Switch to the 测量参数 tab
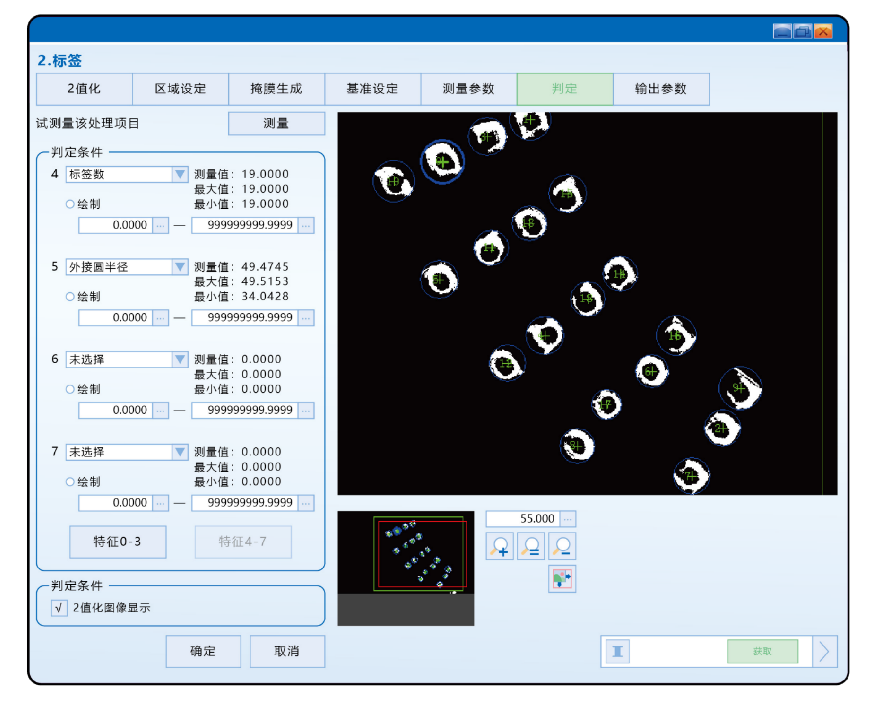This screenshot has width=880, height=710. [468, 89]
